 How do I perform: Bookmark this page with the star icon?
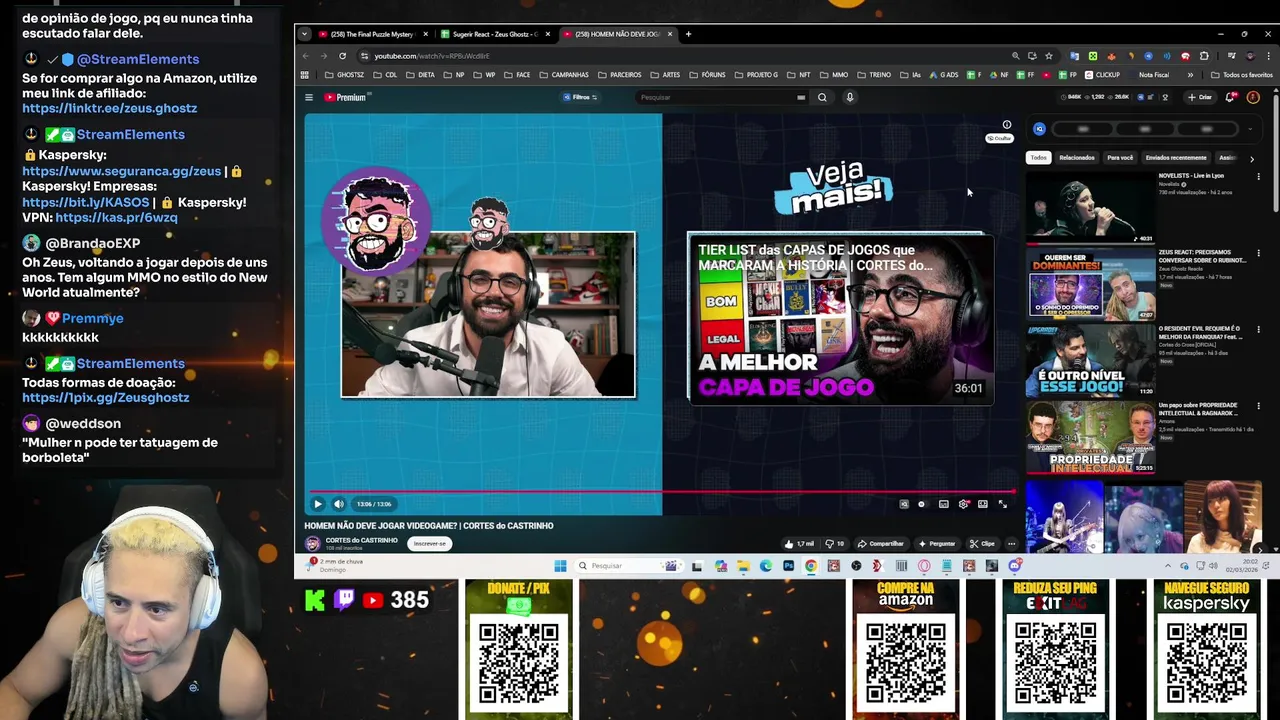point(1048,56)
